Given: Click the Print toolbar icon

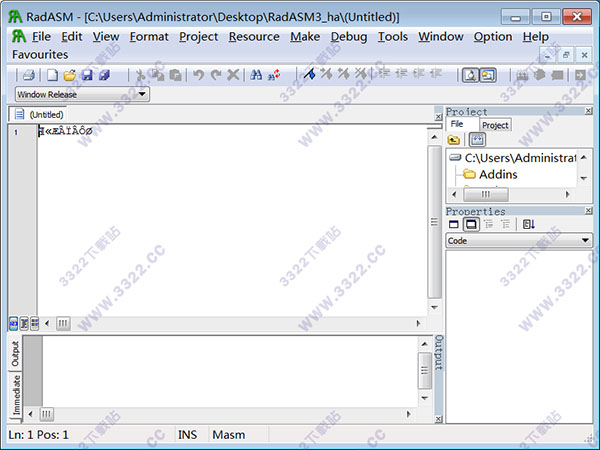Looking at the screenshot, I should 29,75.
